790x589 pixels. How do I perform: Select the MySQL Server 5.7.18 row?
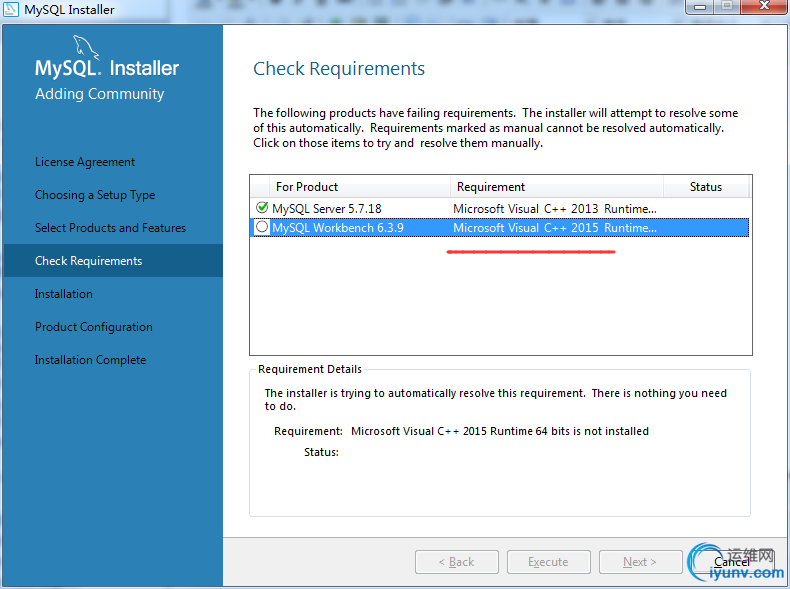tap(499, 208)
